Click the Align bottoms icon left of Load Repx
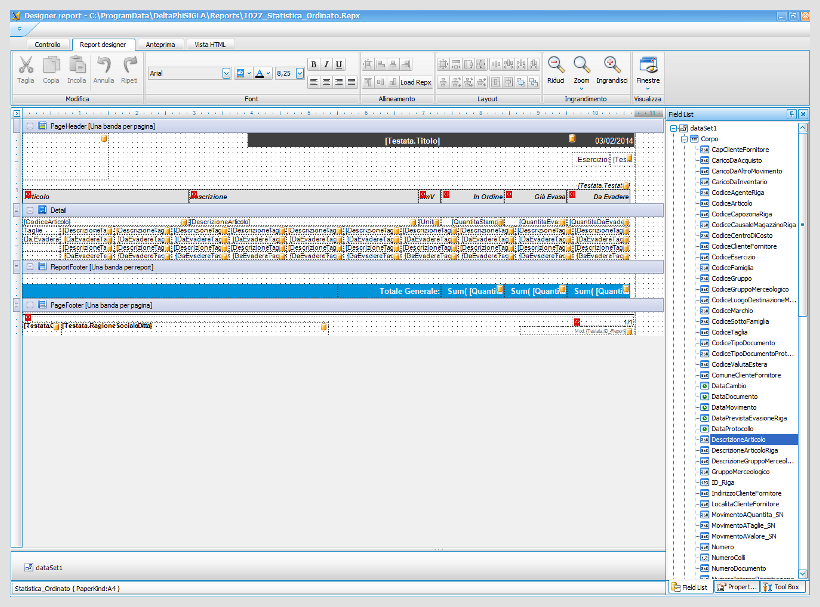Viewport: 820px width, 607px height. pos(393,82)
